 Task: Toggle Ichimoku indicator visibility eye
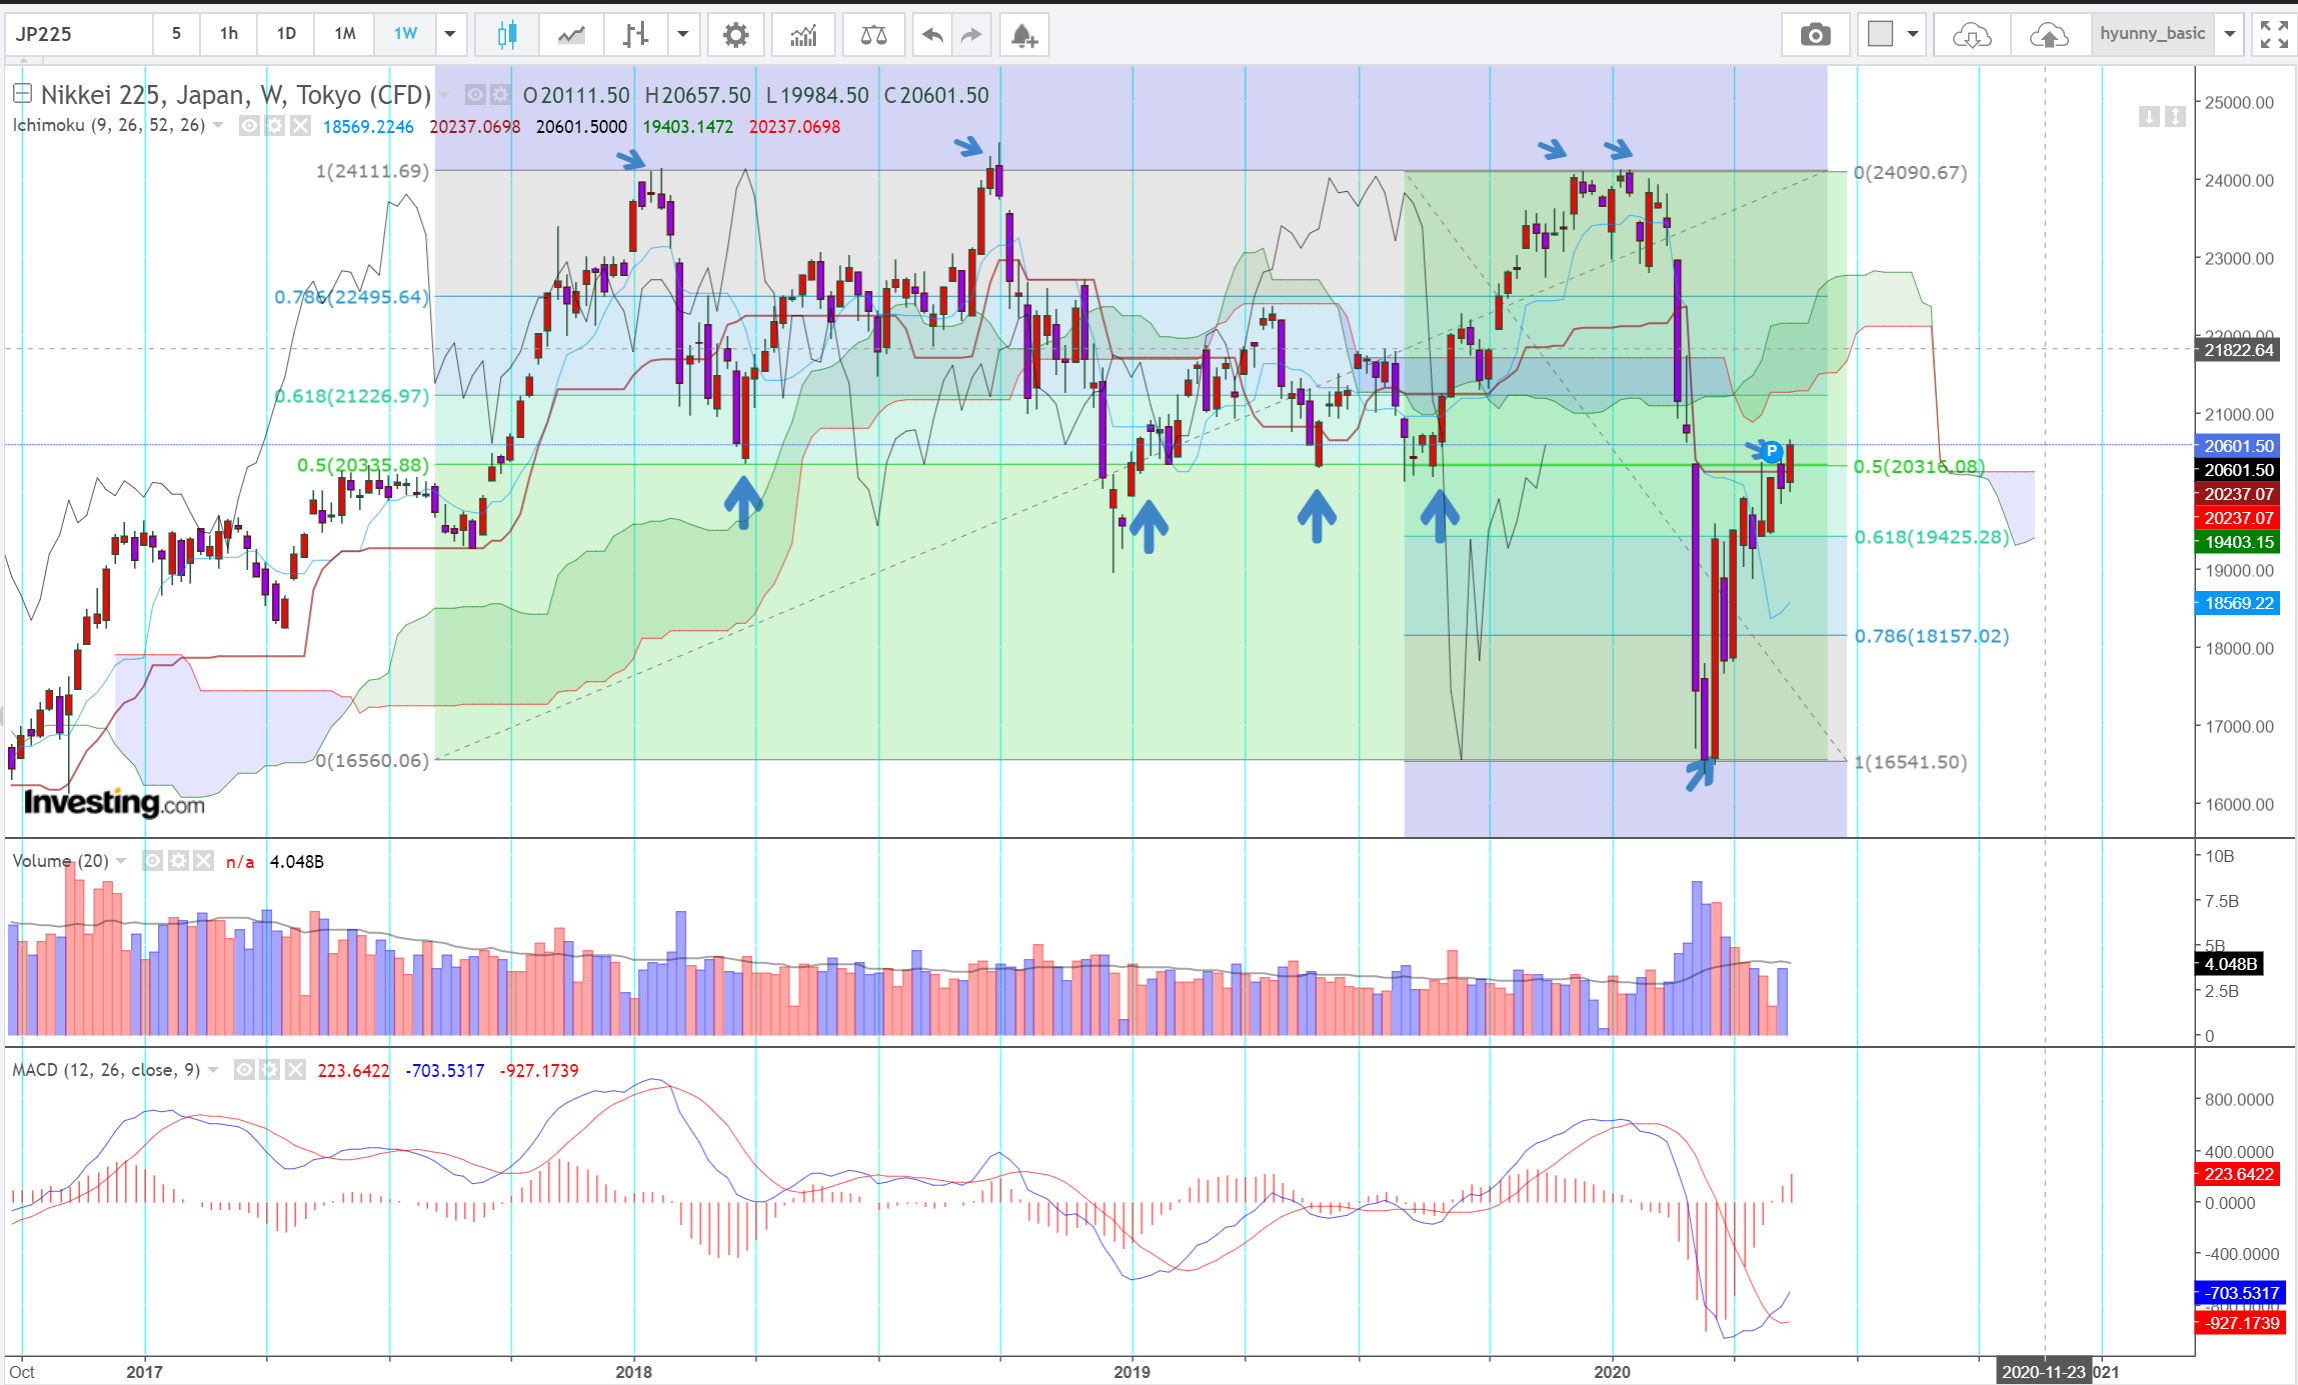coord(249,126)
